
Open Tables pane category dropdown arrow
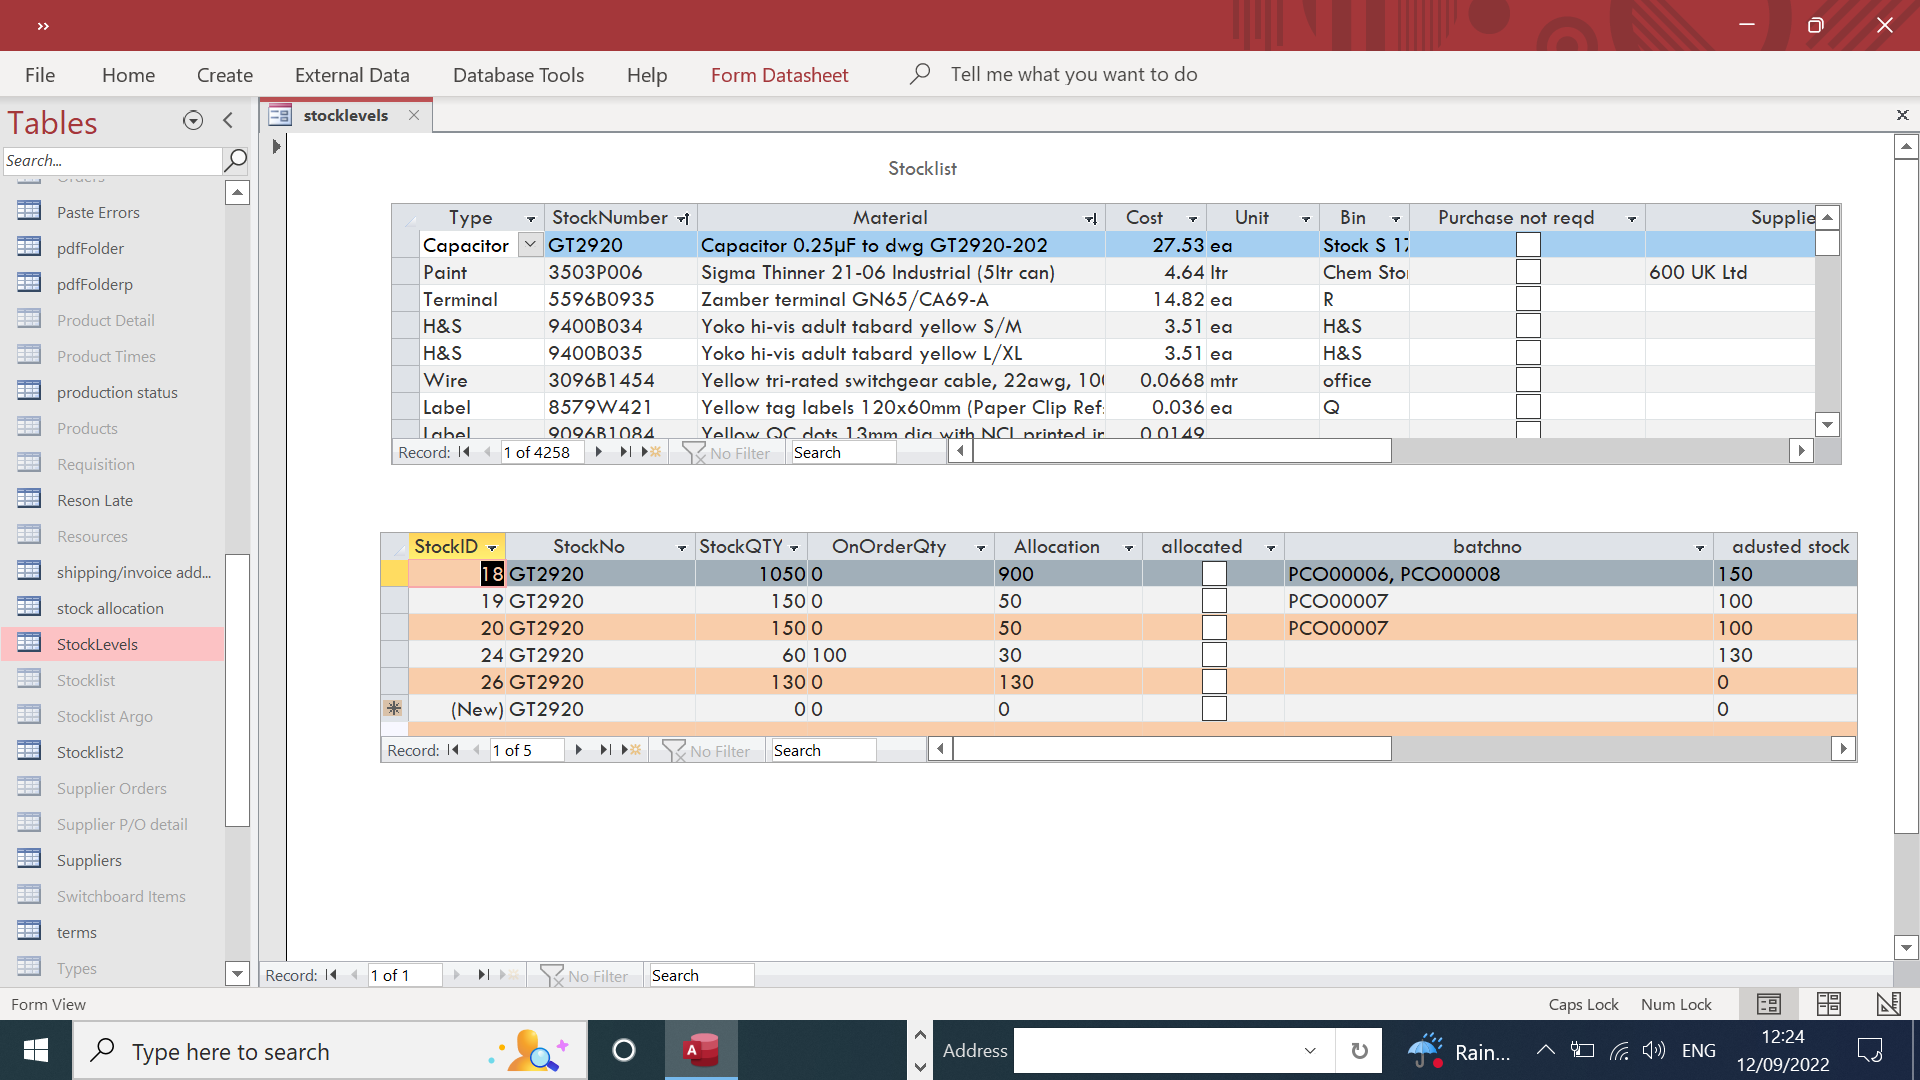coord(193,121)
